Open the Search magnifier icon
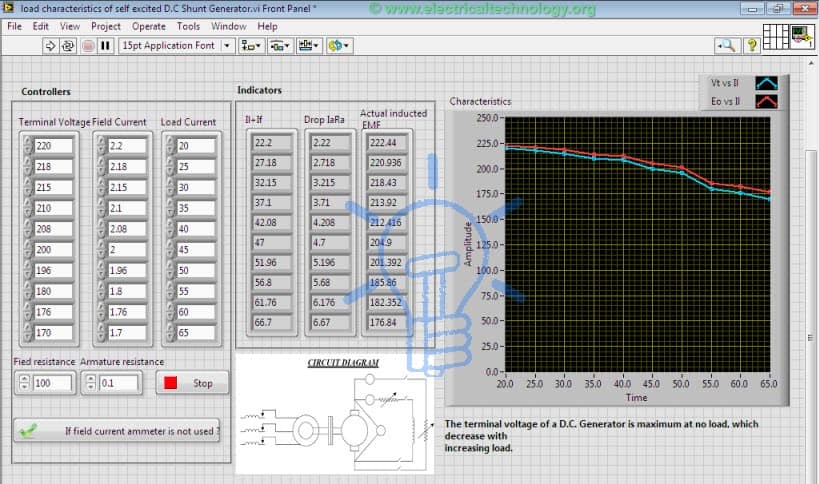819x484 pixels. point(726,45)
